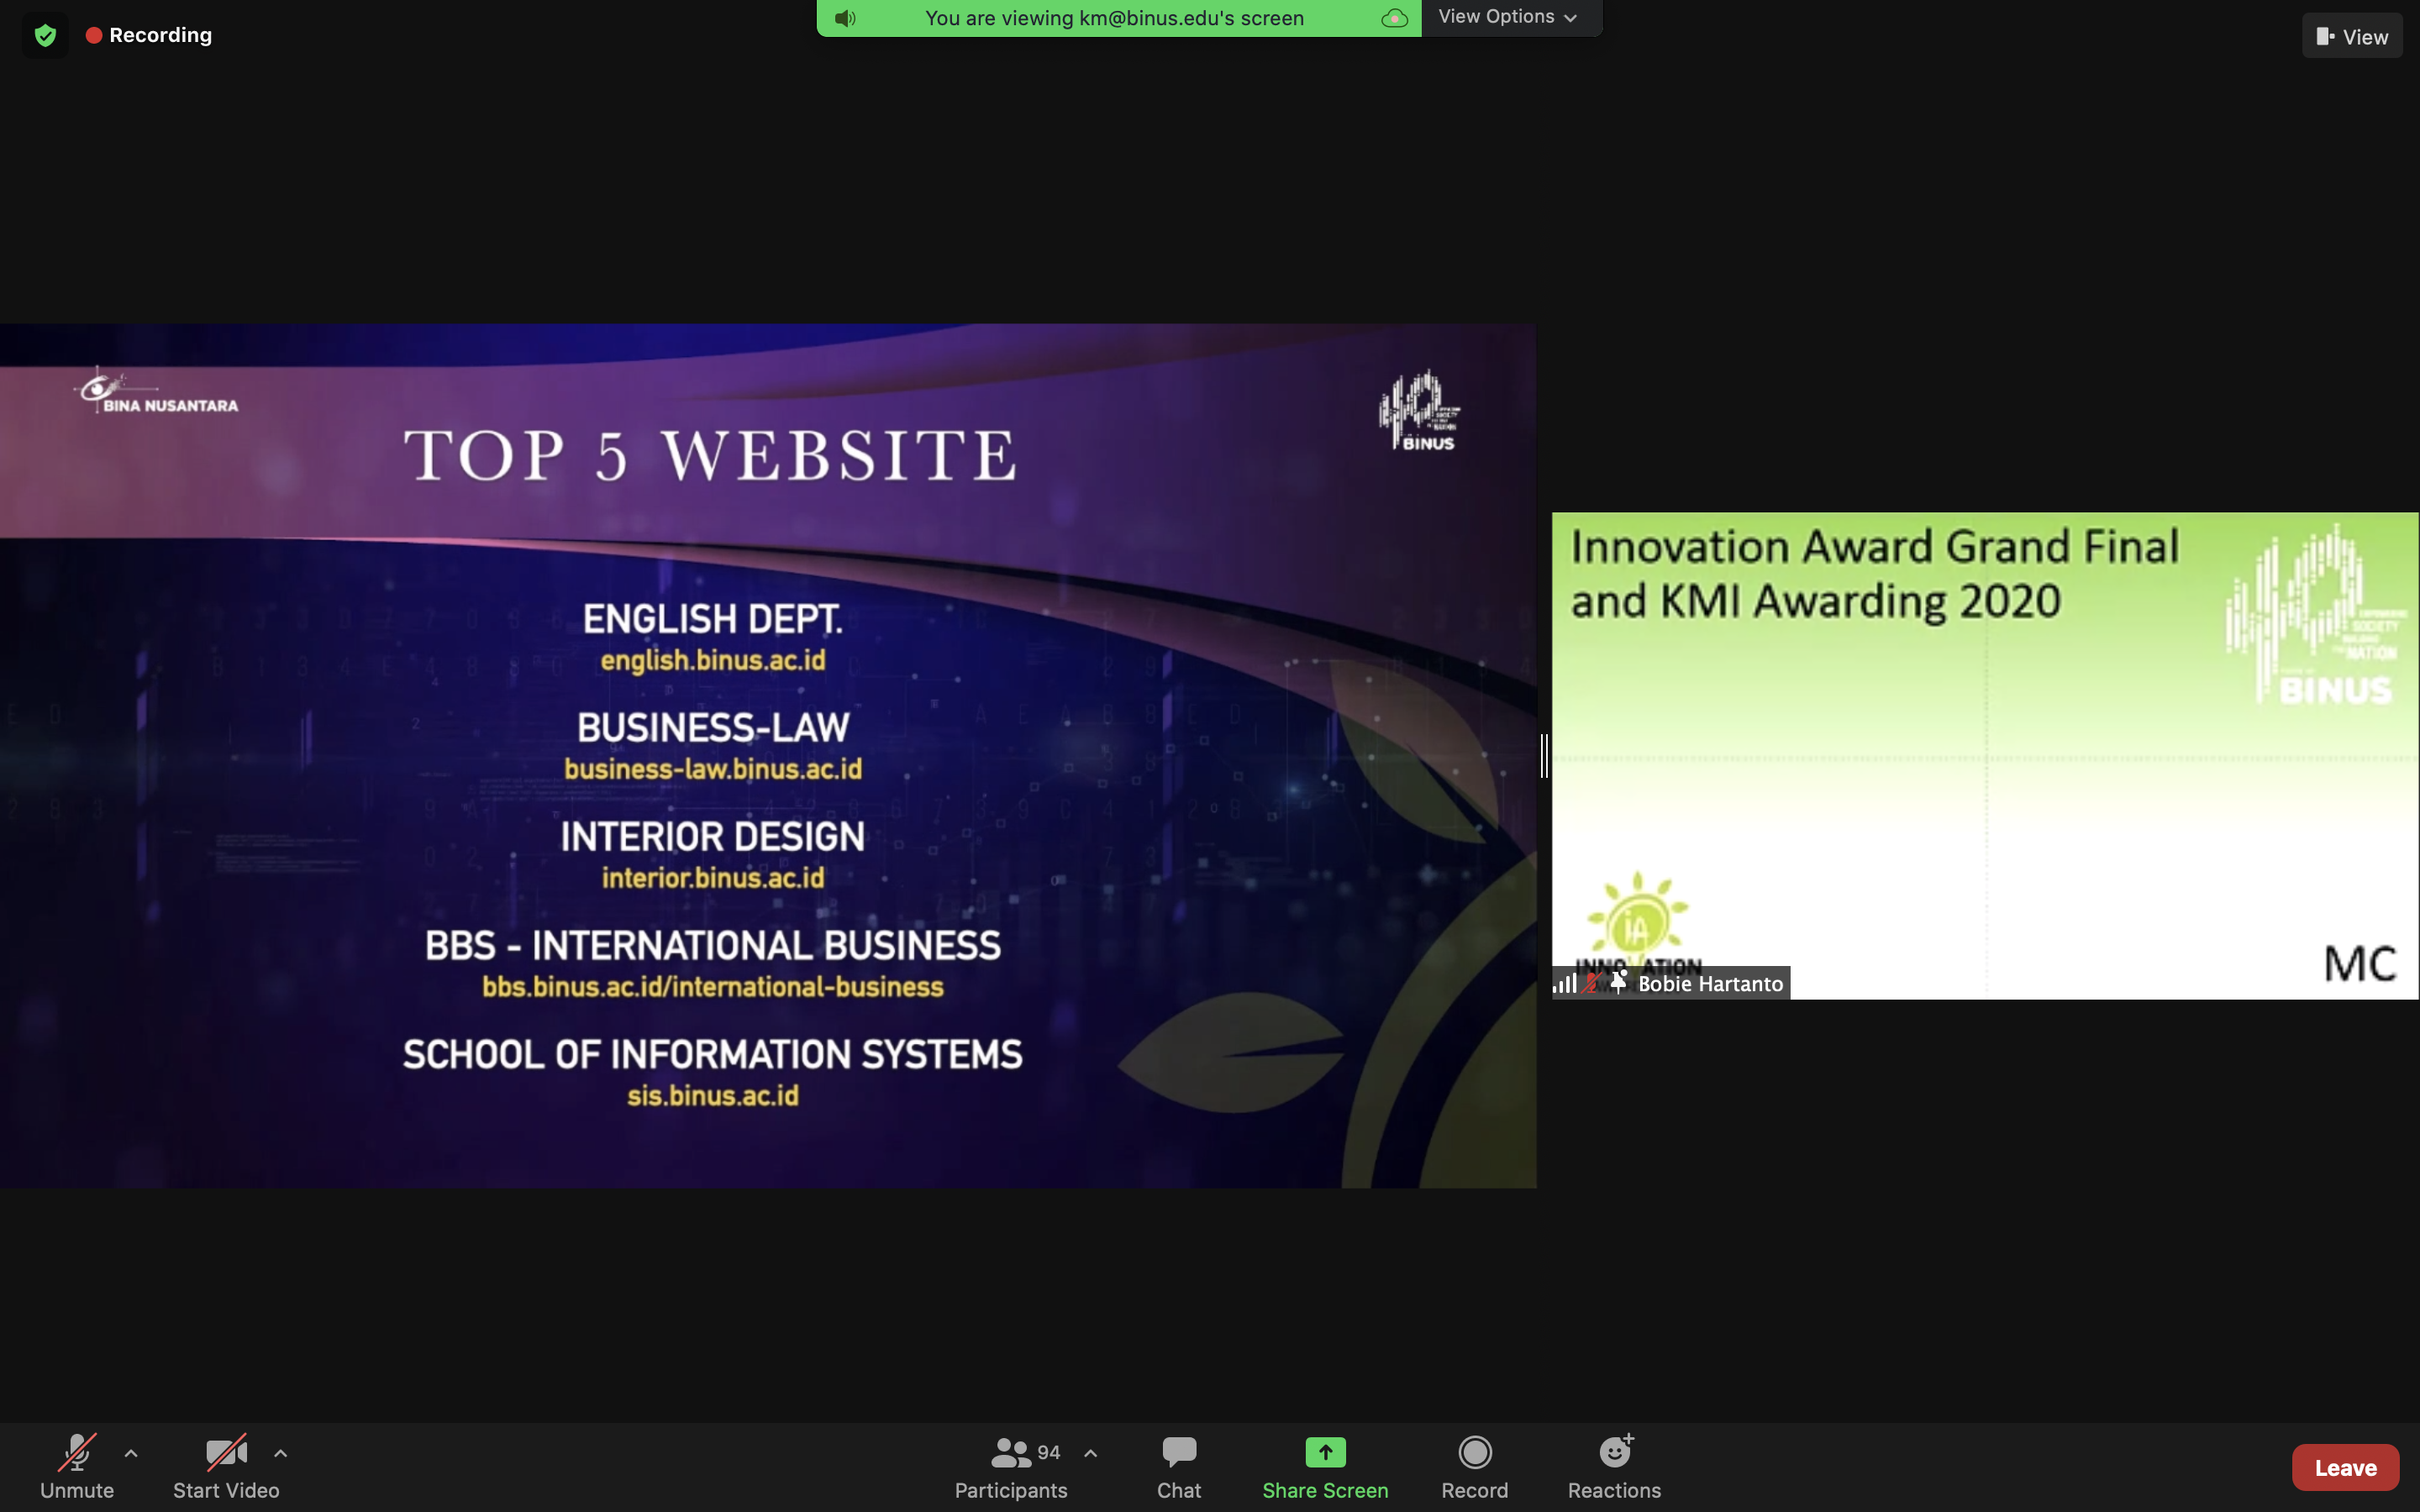Open the View layout menu
The width and height of the screenshot is (2420, 1512).
point(2351,36)
